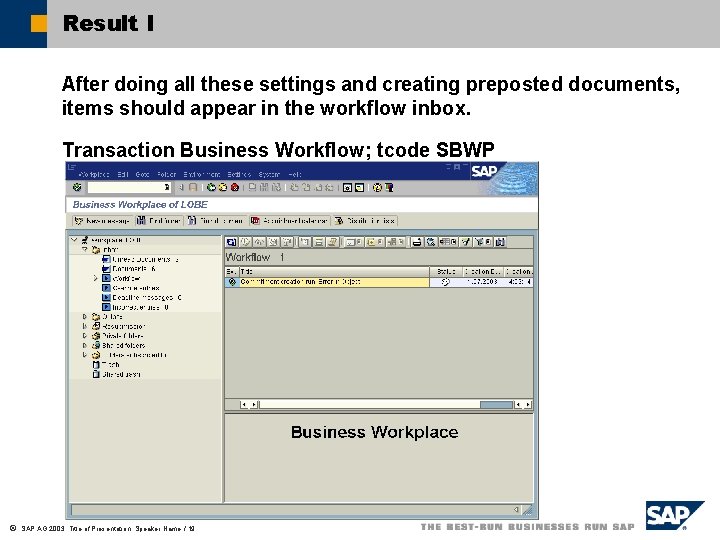This screenshot has width=720, height=540.
Task: Click the yellow Exit icon
Action: (223, 187)
